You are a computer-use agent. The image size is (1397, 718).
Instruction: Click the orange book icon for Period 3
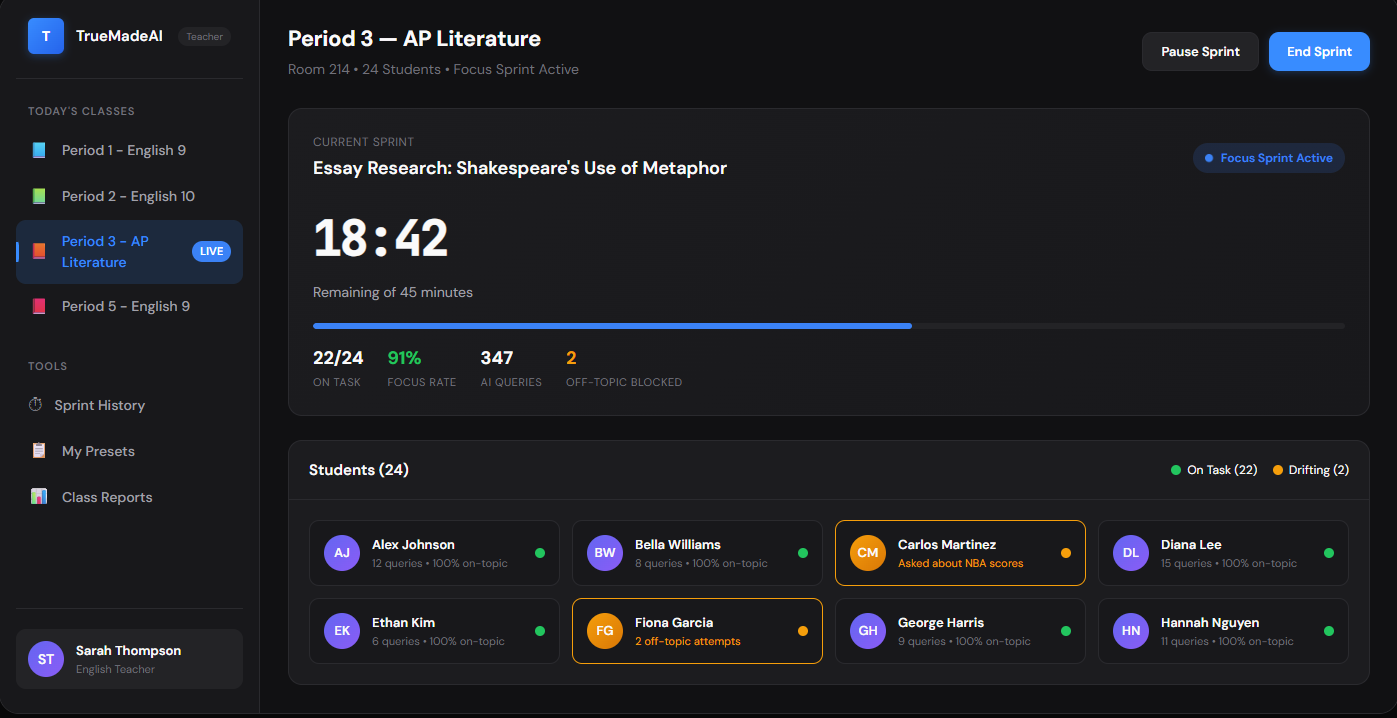(x=39, y=251)
